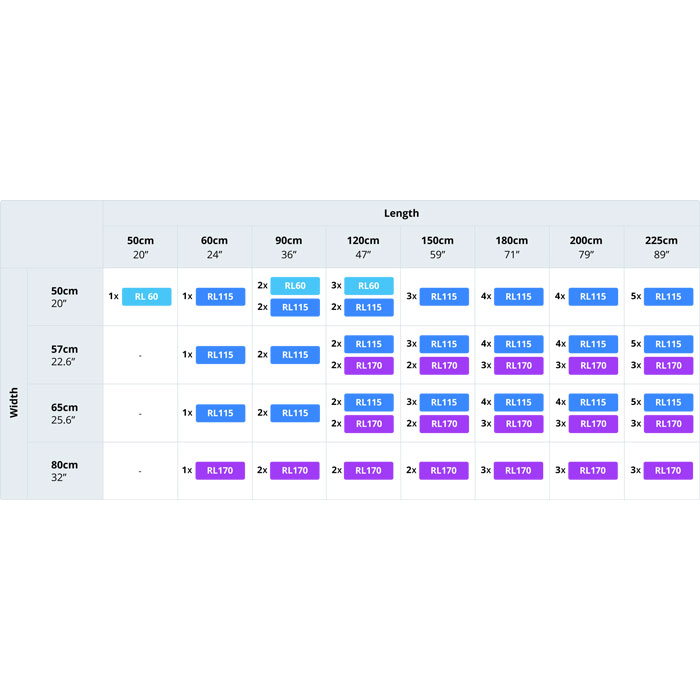Click the RL115 badge for 57cm width, 60cm length
The height and width of the screenshot is (700, 700).
[221, 355]
